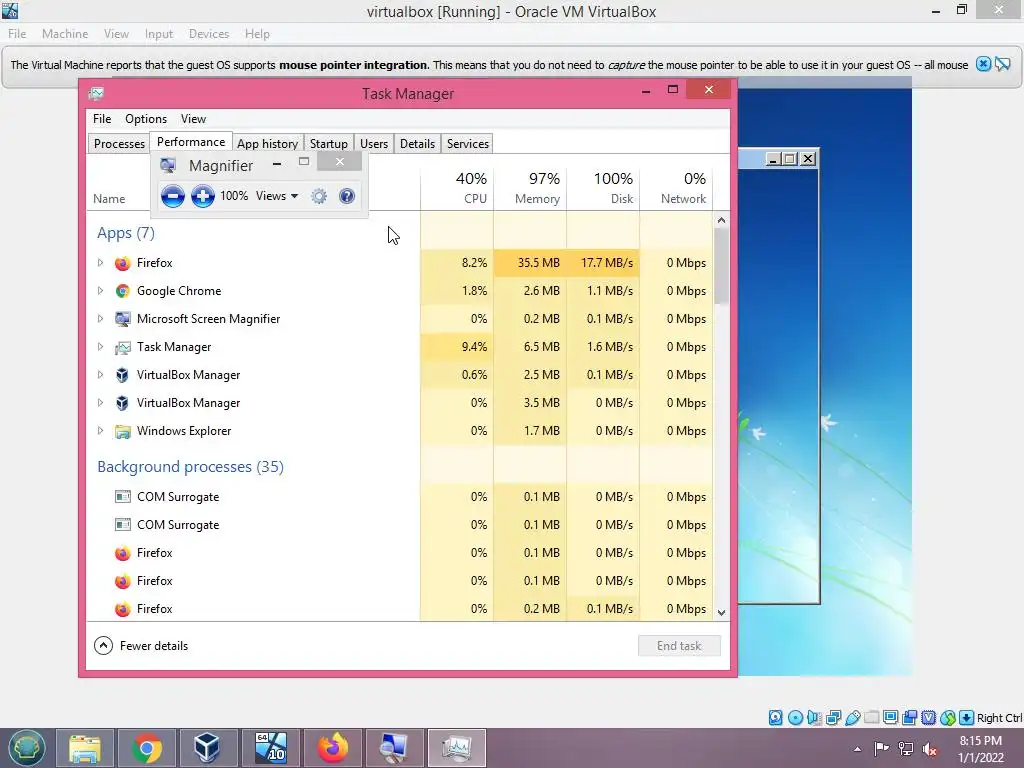Open VirtualBox Manager from the taskbar
The width and height of the screenshot is (1024, 768).
pyautogui.click(x=208, y=748)
